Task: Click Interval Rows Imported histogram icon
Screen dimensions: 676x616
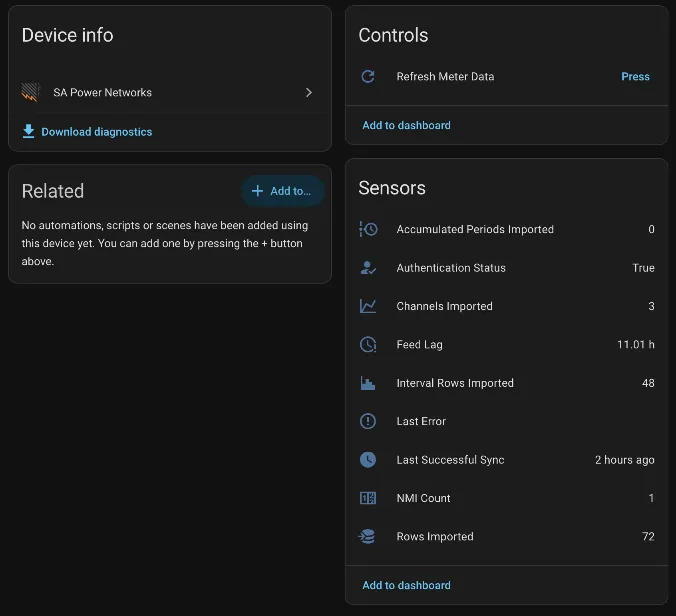Action: point(368,383)
